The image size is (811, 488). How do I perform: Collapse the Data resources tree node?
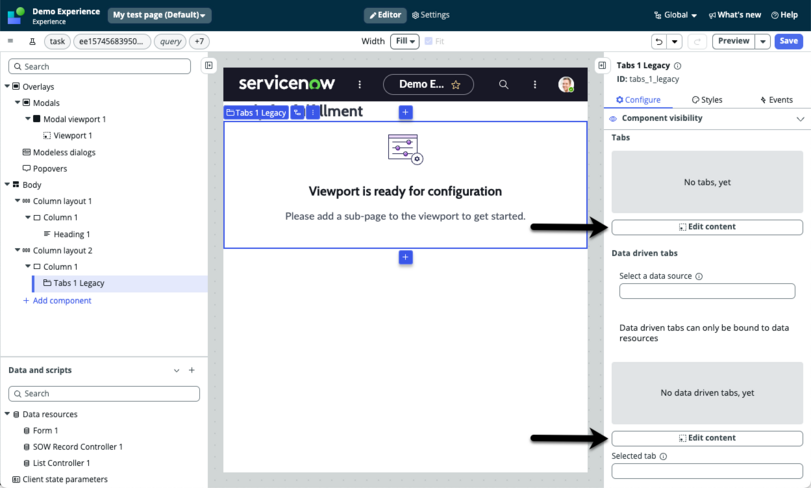pos(7,414)
